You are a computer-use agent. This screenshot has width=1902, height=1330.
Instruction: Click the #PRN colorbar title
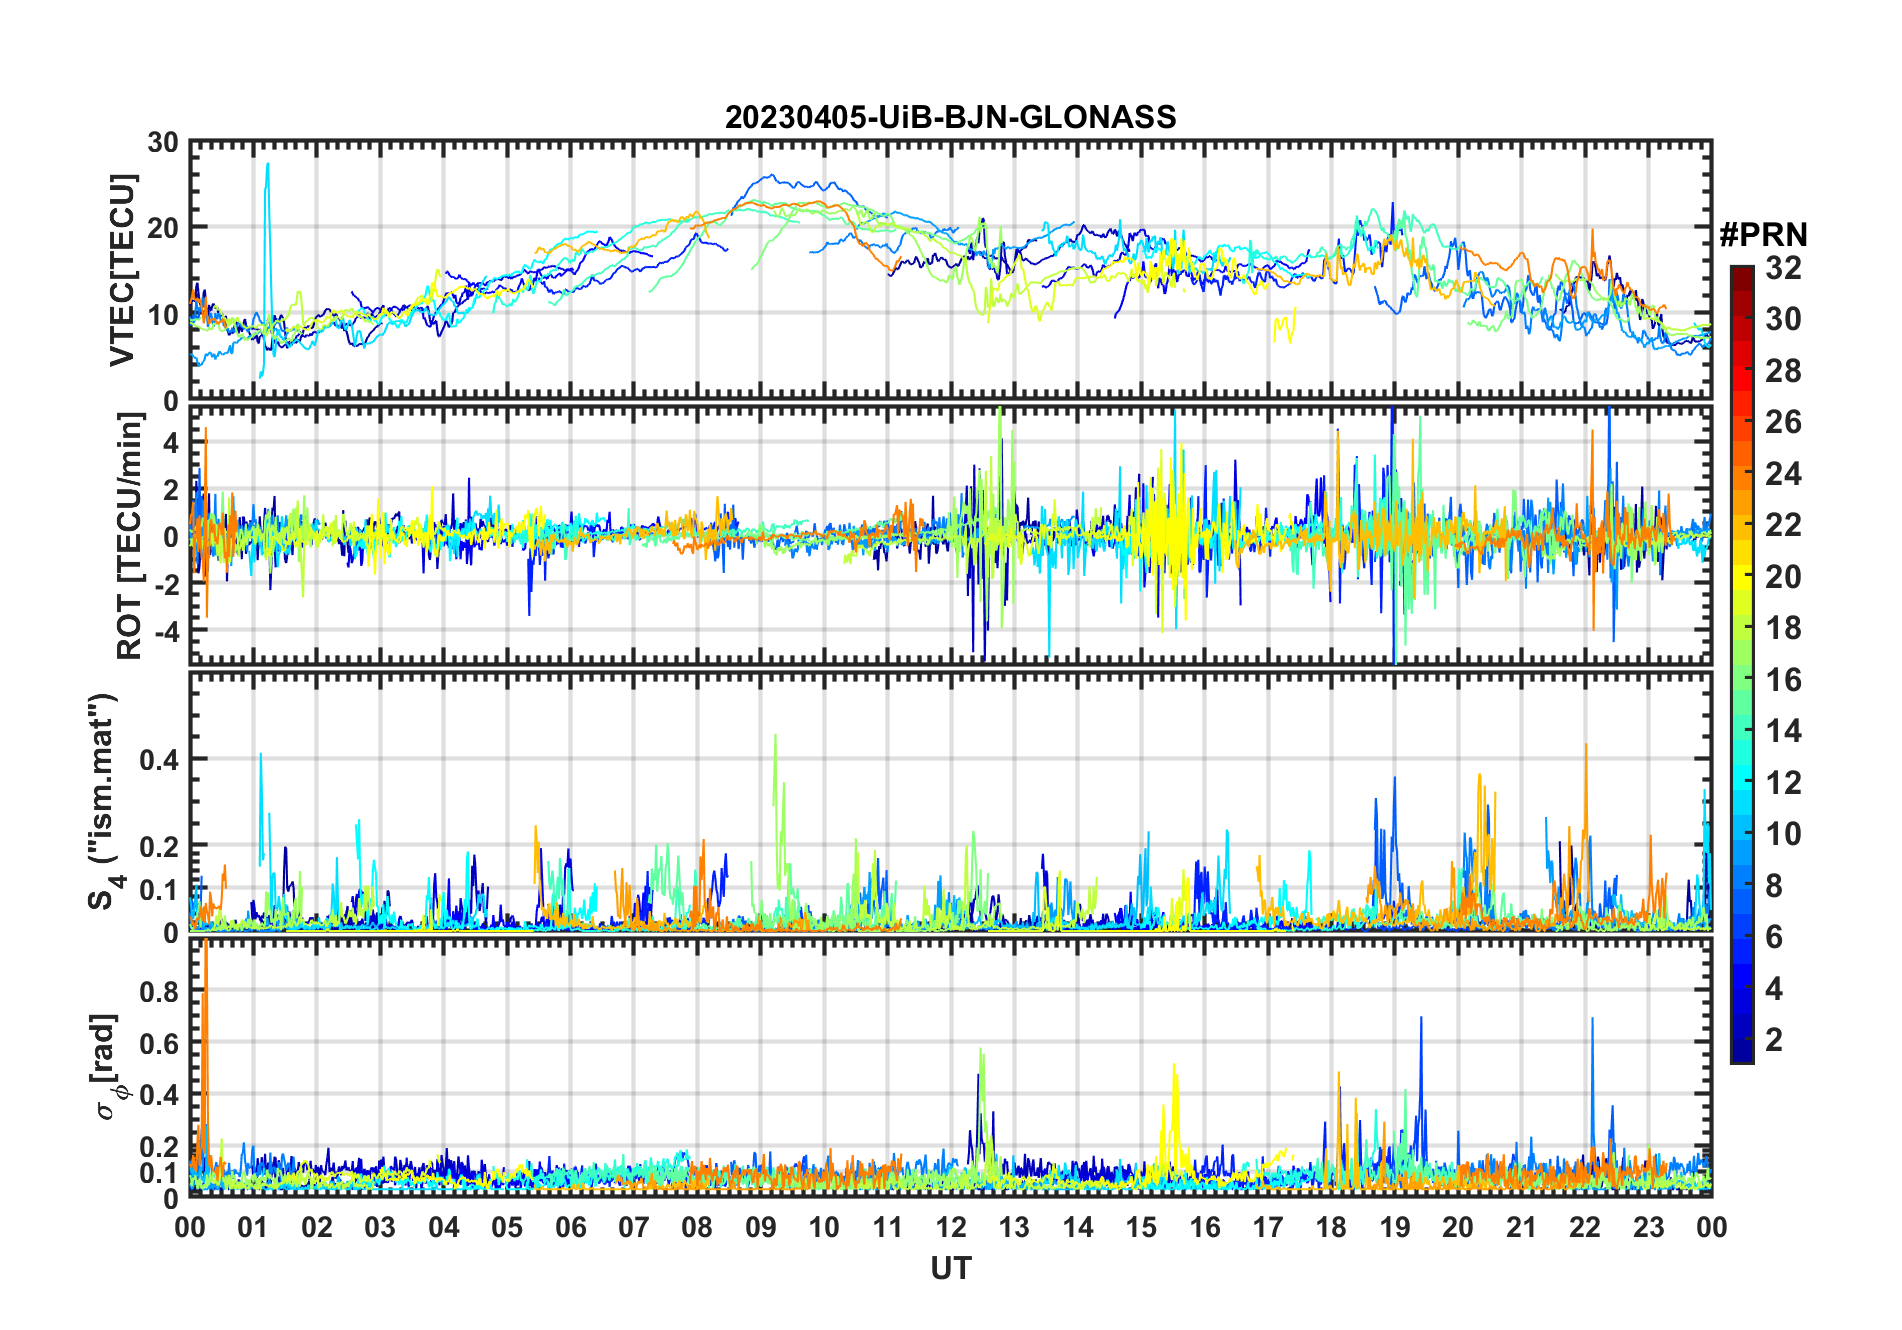(x=1763, y=235)
